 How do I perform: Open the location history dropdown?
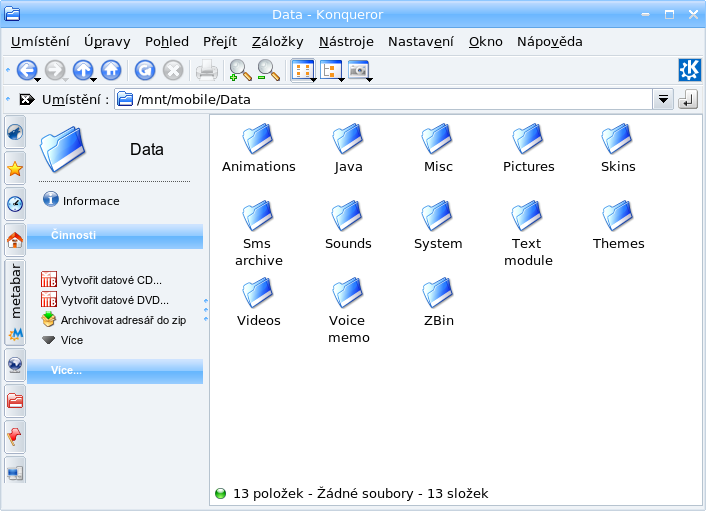pyautogui.click(x=663, y=99)
